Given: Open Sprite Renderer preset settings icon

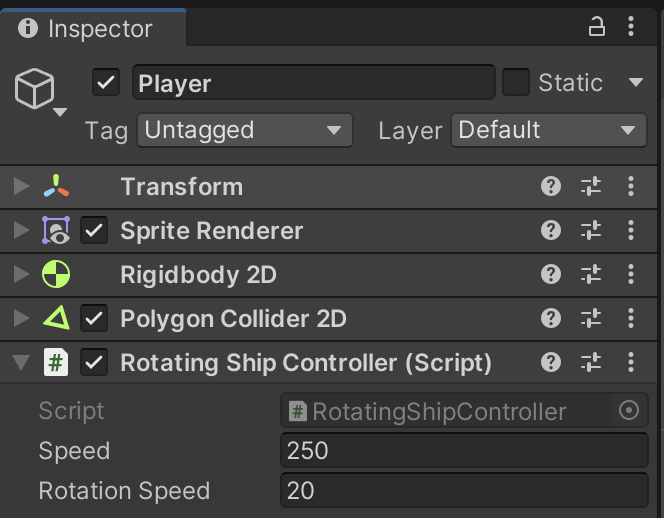Looking at the screenshot, I should coord(591,231).
